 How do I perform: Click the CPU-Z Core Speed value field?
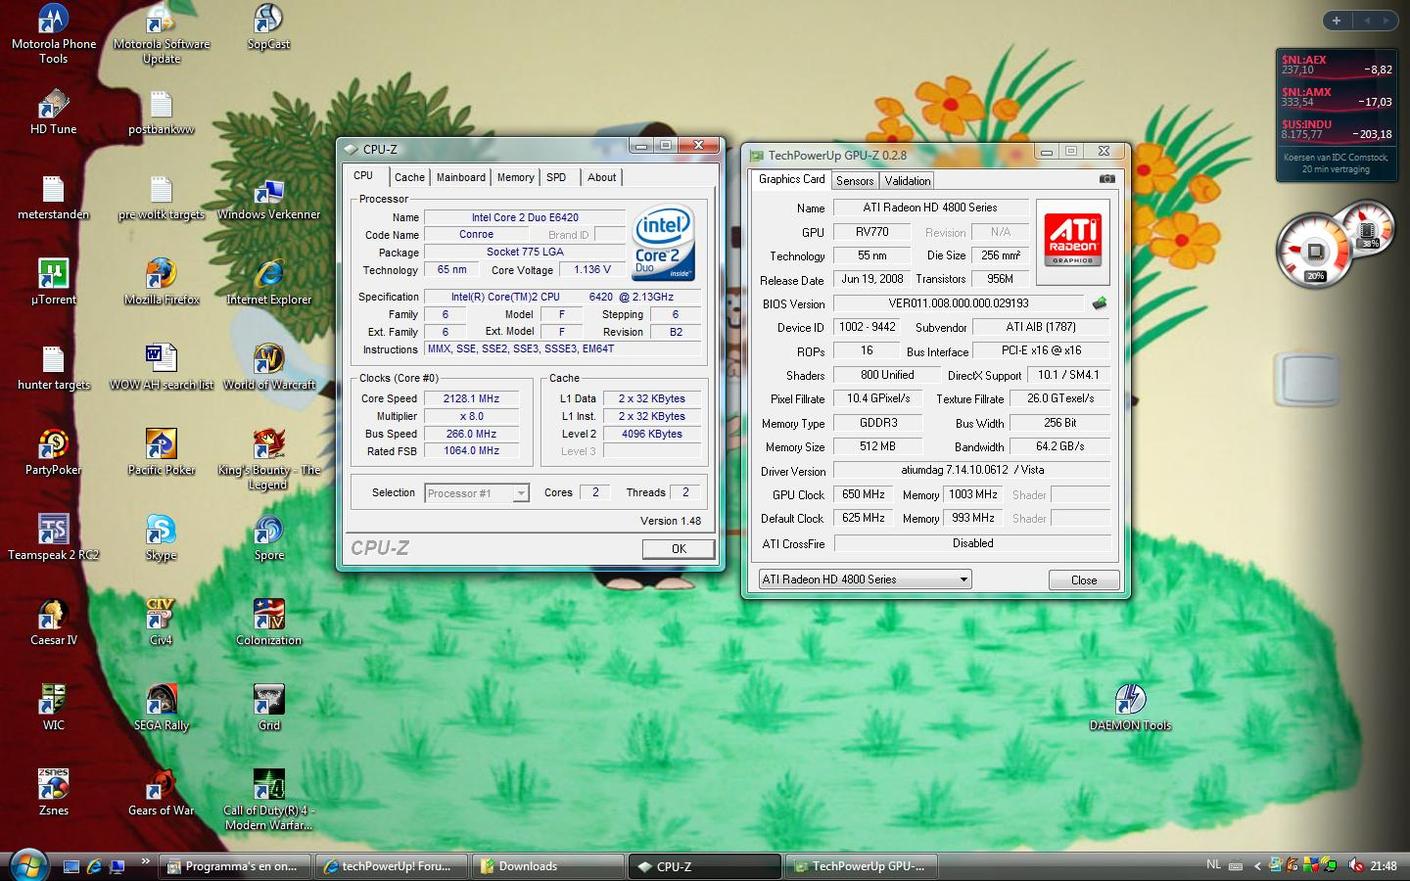pyautogui.click(x=471, y=398)
